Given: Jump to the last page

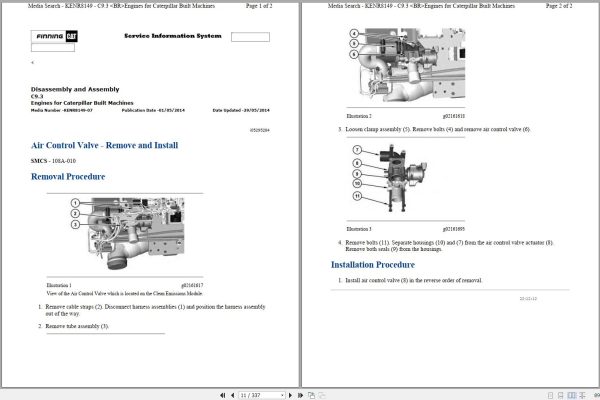Looking at the screenshot, I should (x=300, y=395).
